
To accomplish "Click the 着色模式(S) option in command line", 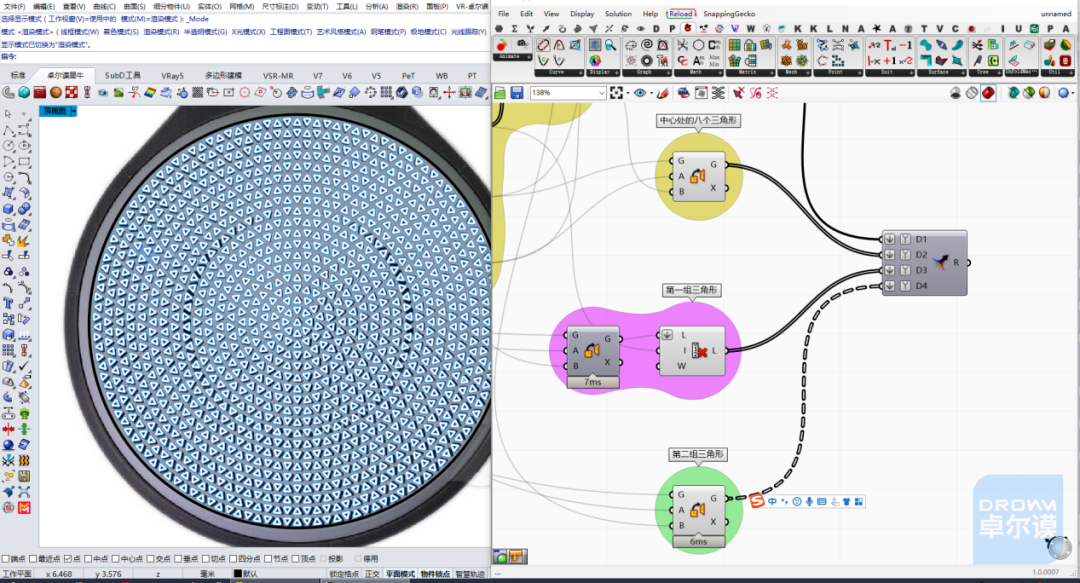I will [x=121, y=32].
